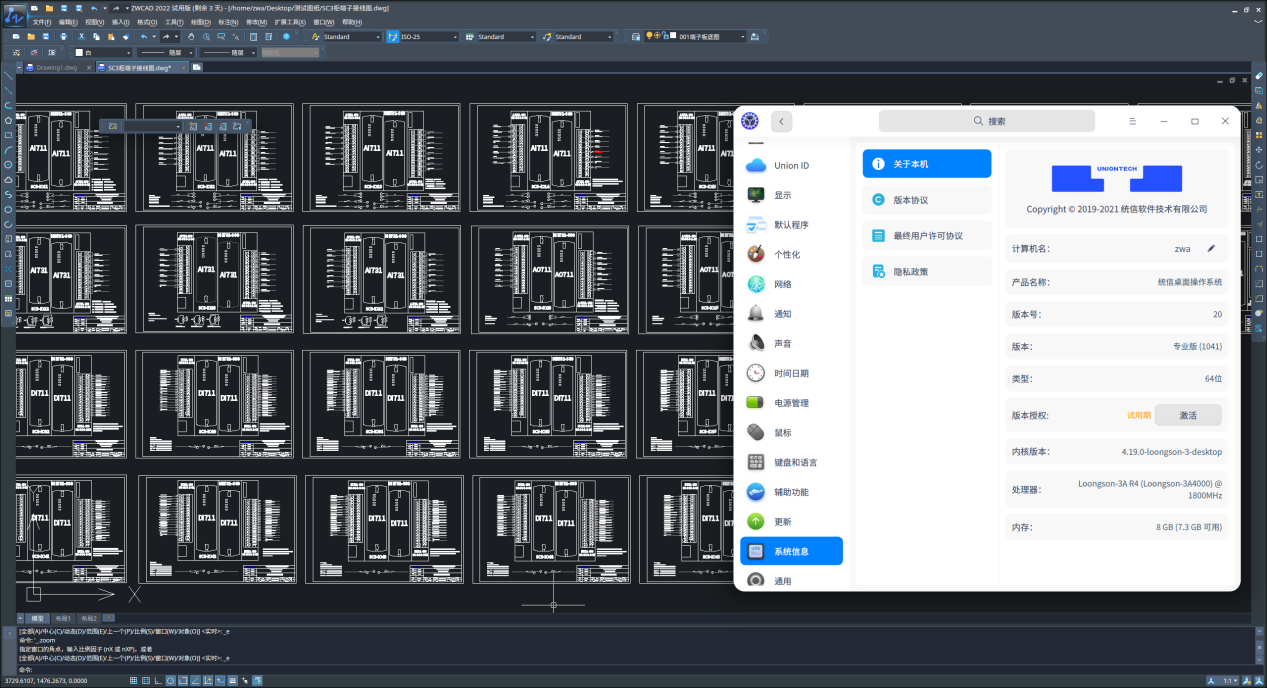The height and width of the screenshot is (688, 1267).
Task: Open the 绘图(D) menu
Action: 200,21
